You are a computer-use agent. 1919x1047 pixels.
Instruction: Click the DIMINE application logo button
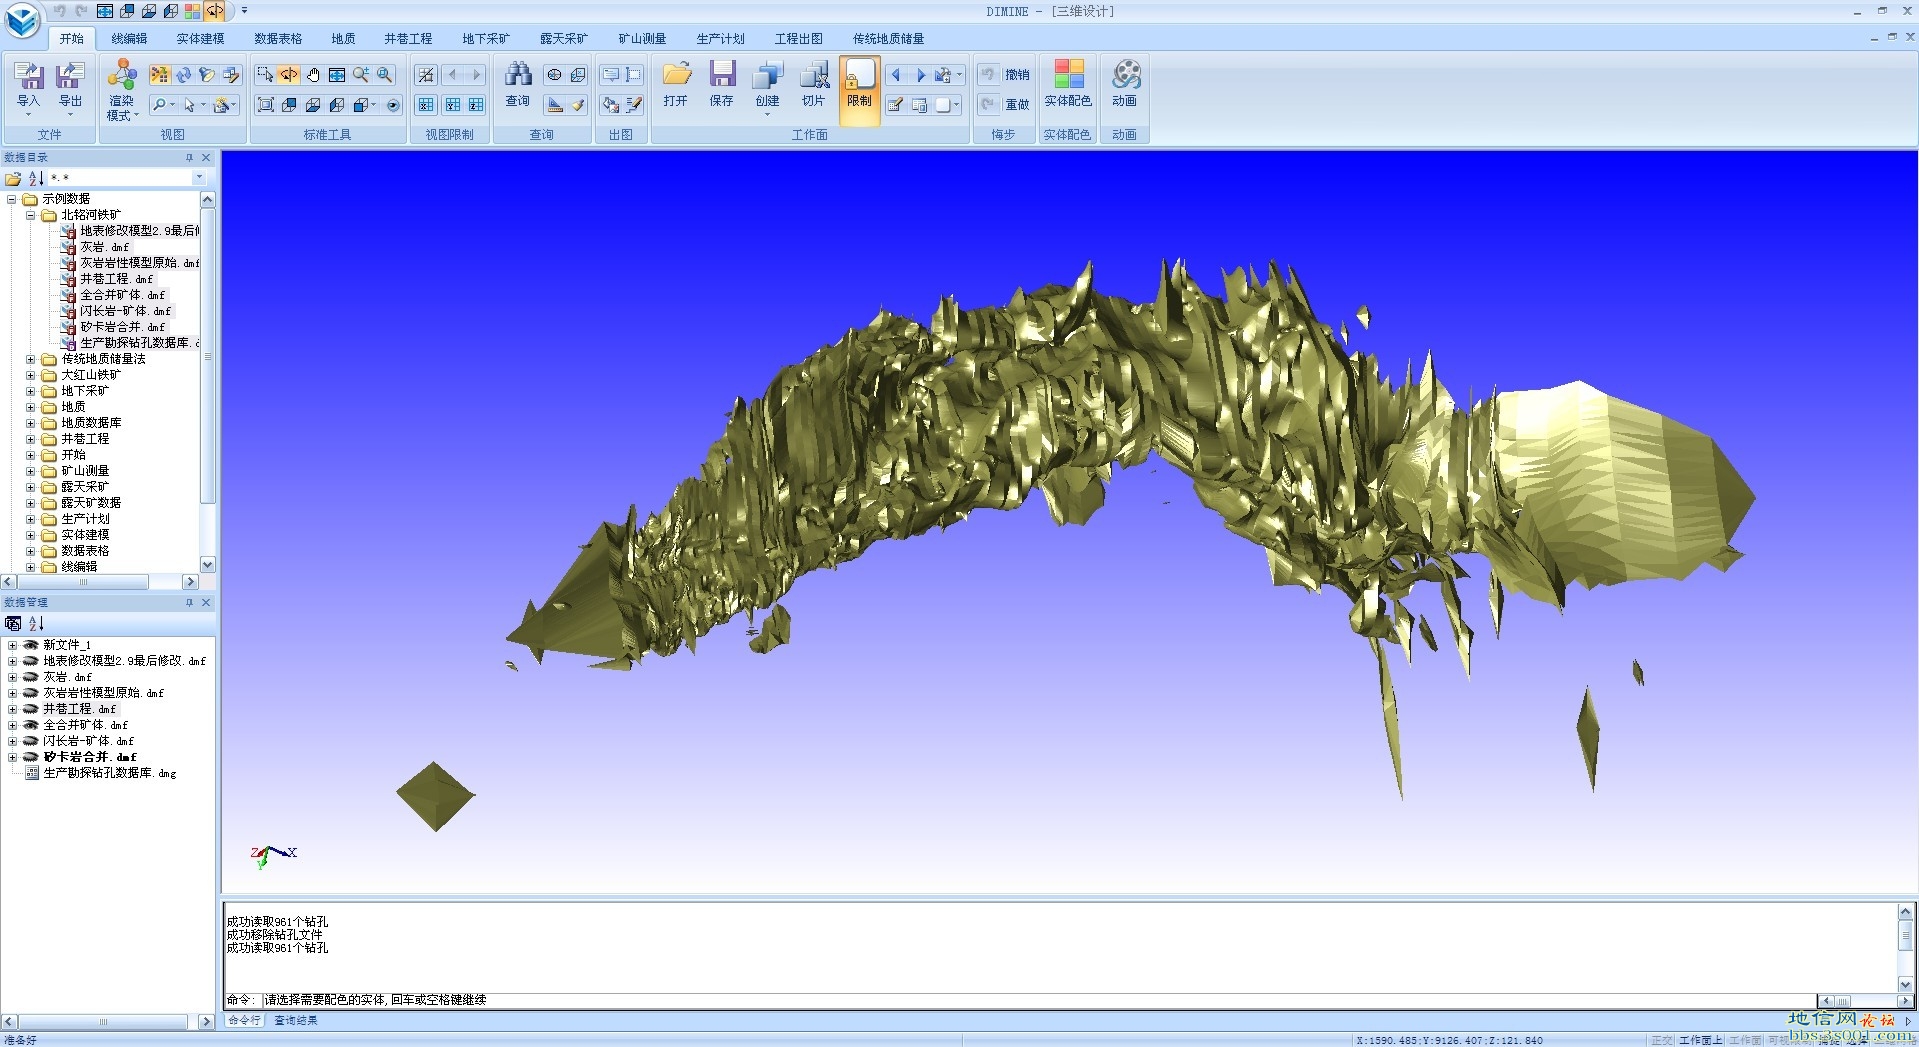click(x=23, y=19)
